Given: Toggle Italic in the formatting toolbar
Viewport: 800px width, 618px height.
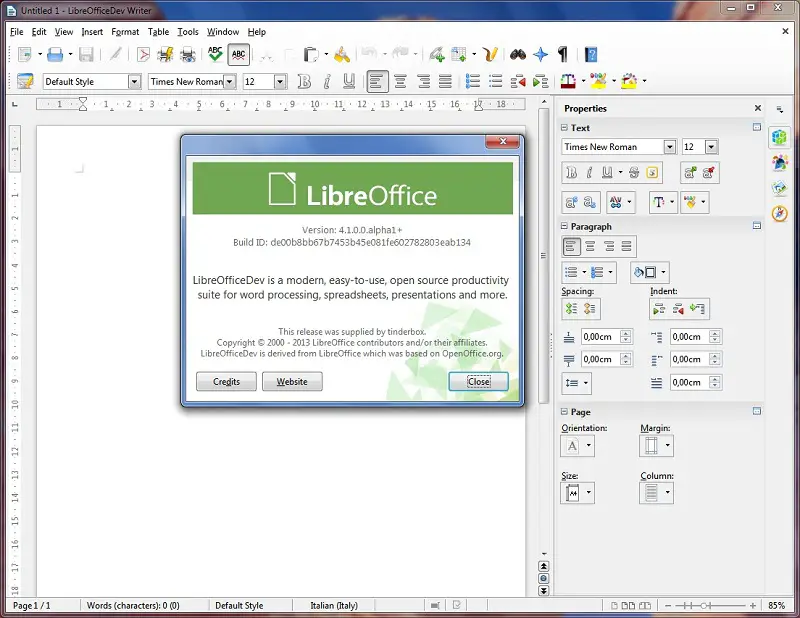Looking at the screenshot, I should point(327,81).
